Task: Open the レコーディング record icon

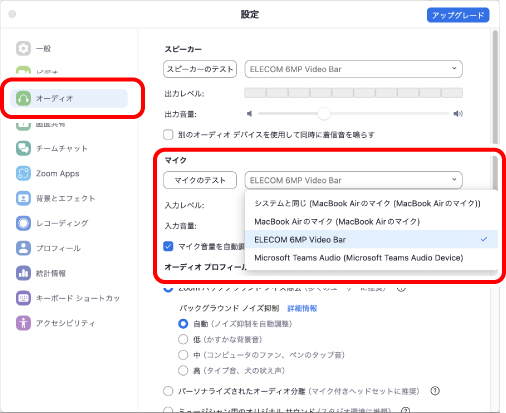Action: click(23, 223)
